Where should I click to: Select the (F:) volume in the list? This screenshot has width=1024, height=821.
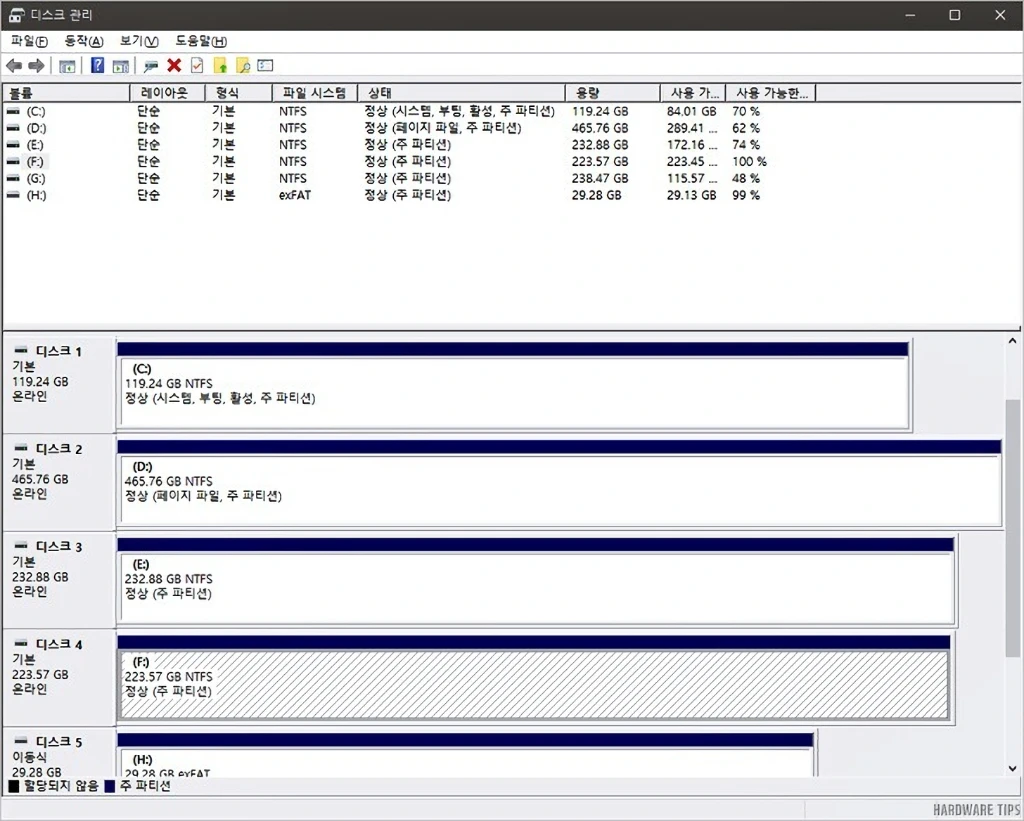pos(36,161)
